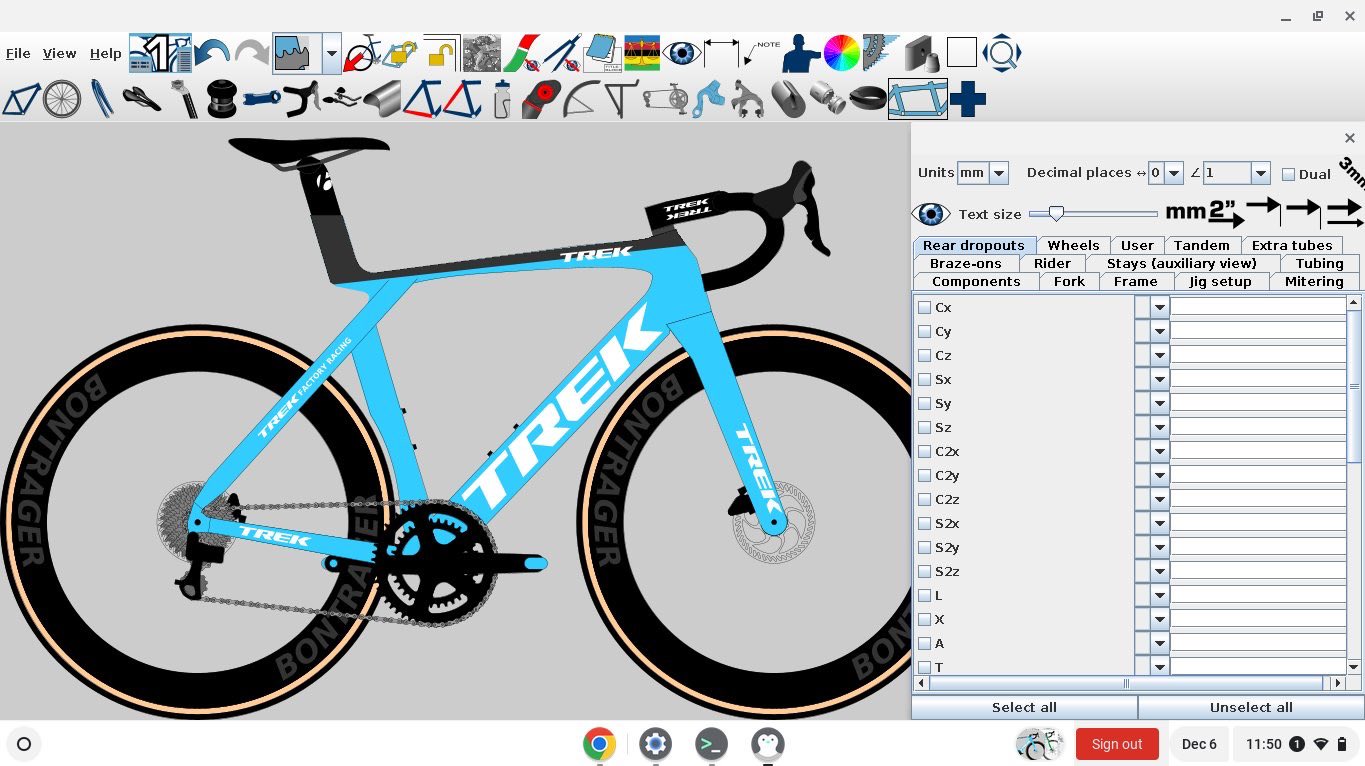Click the NOTE annotation icon
Viewport: 1365px width, 766px height.
[762, 53]
